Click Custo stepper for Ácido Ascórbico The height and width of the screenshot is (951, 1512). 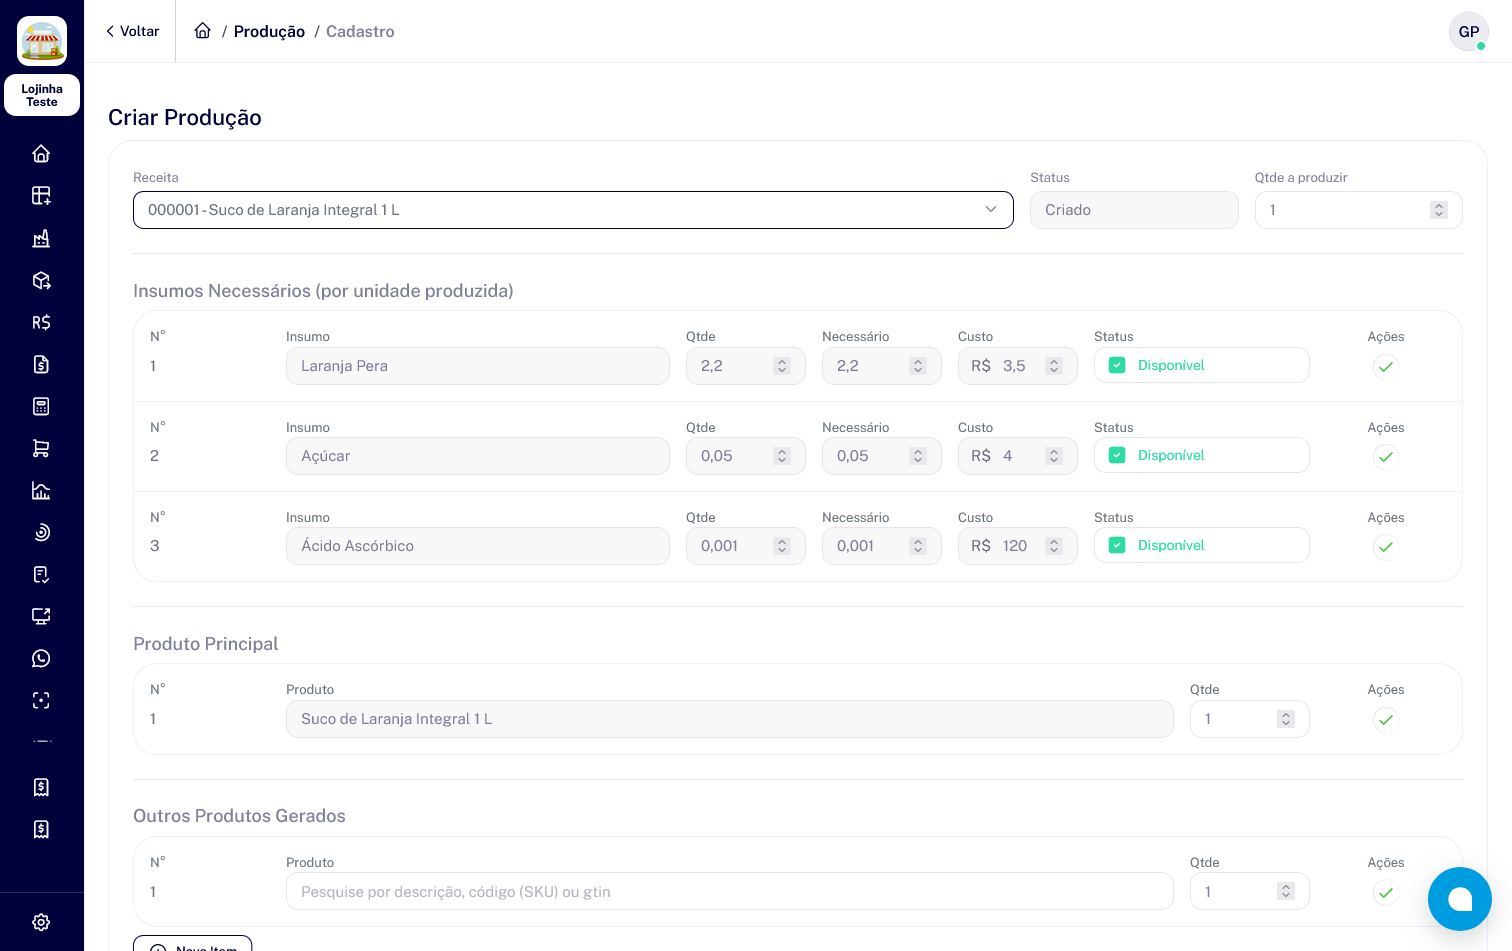click(1053, 546)
